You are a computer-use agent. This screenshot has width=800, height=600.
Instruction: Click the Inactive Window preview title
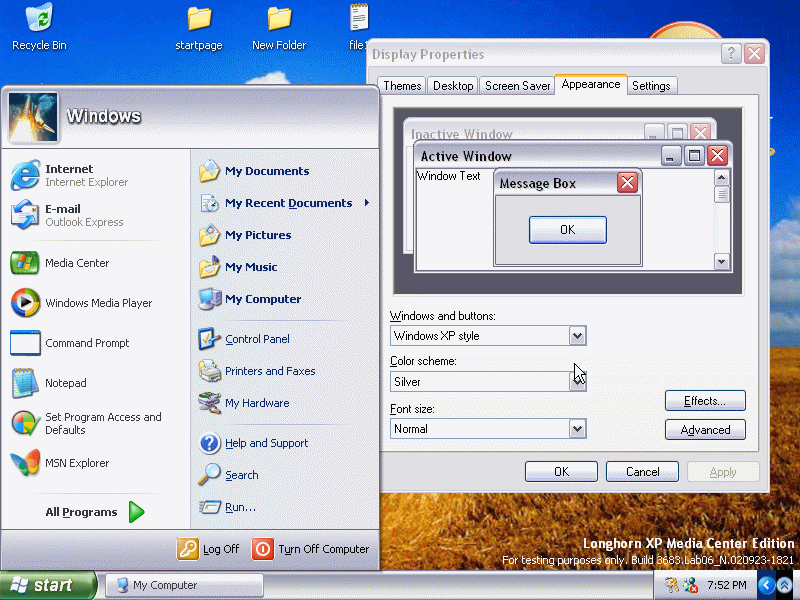461,134
